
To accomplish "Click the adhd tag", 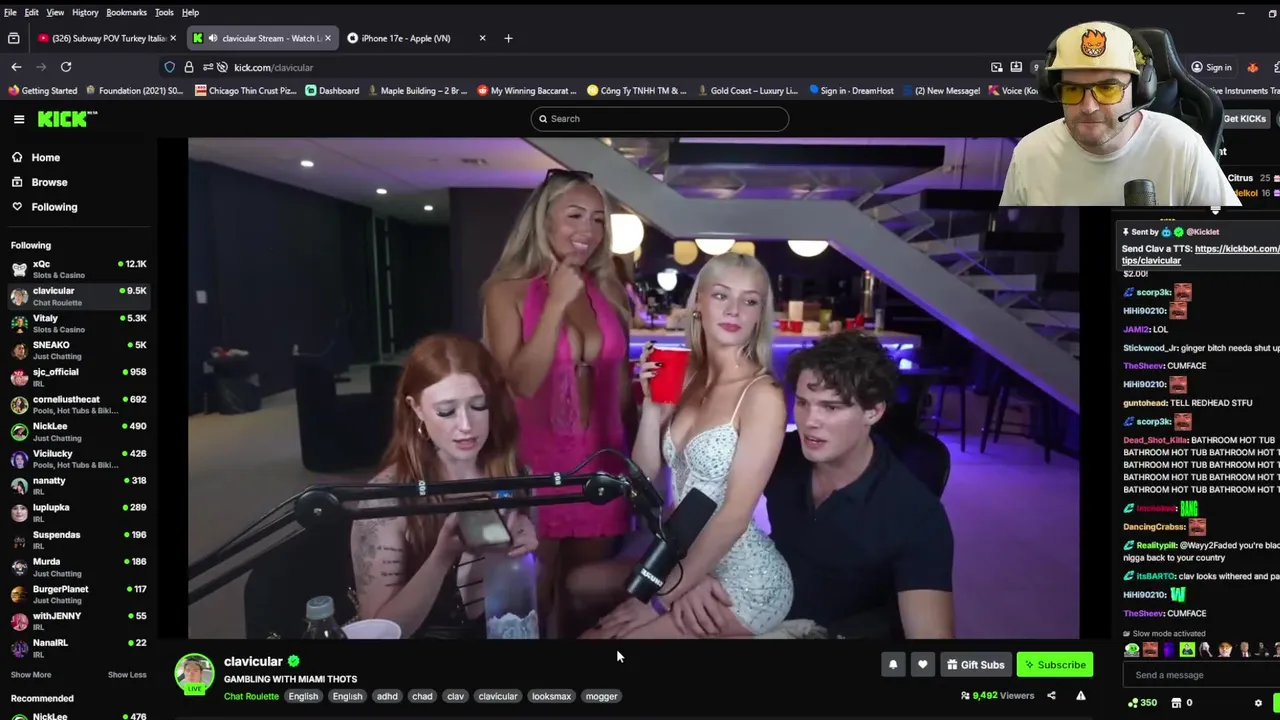I will [387, 696].
